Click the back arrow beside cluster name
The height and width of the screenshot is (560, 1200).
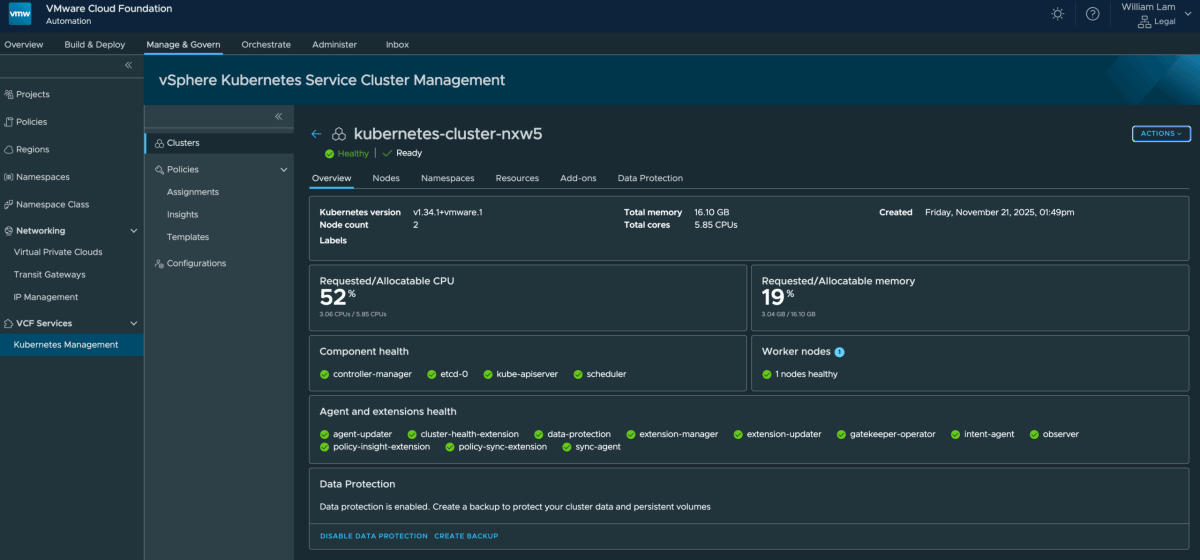(x=316, y=134)
